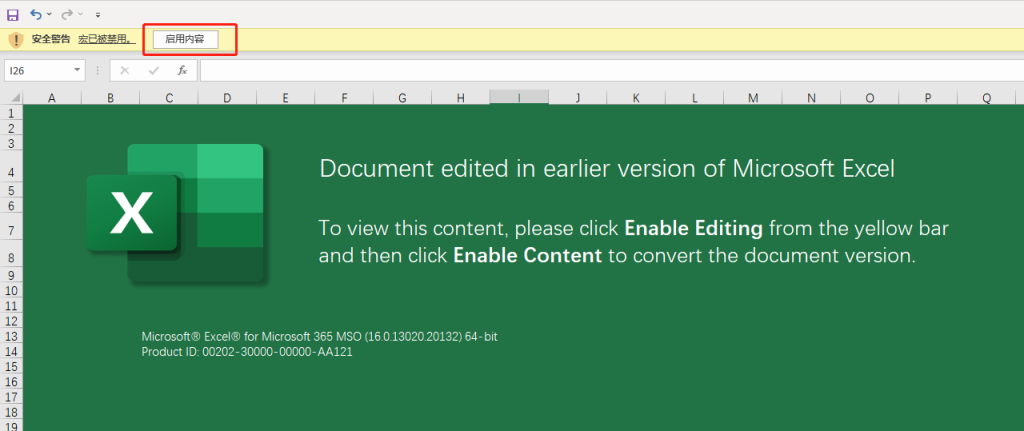
Task: Select row 10 header
Action: [x=12, y=291]
